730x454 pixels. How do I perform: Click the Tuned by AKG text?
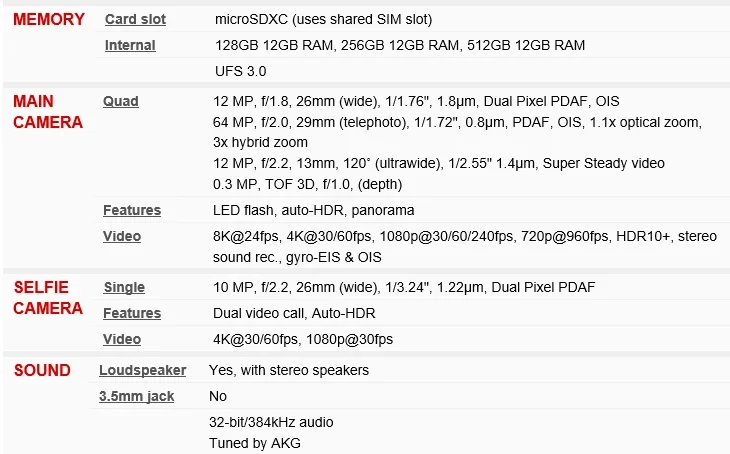[x=254, y=443]
